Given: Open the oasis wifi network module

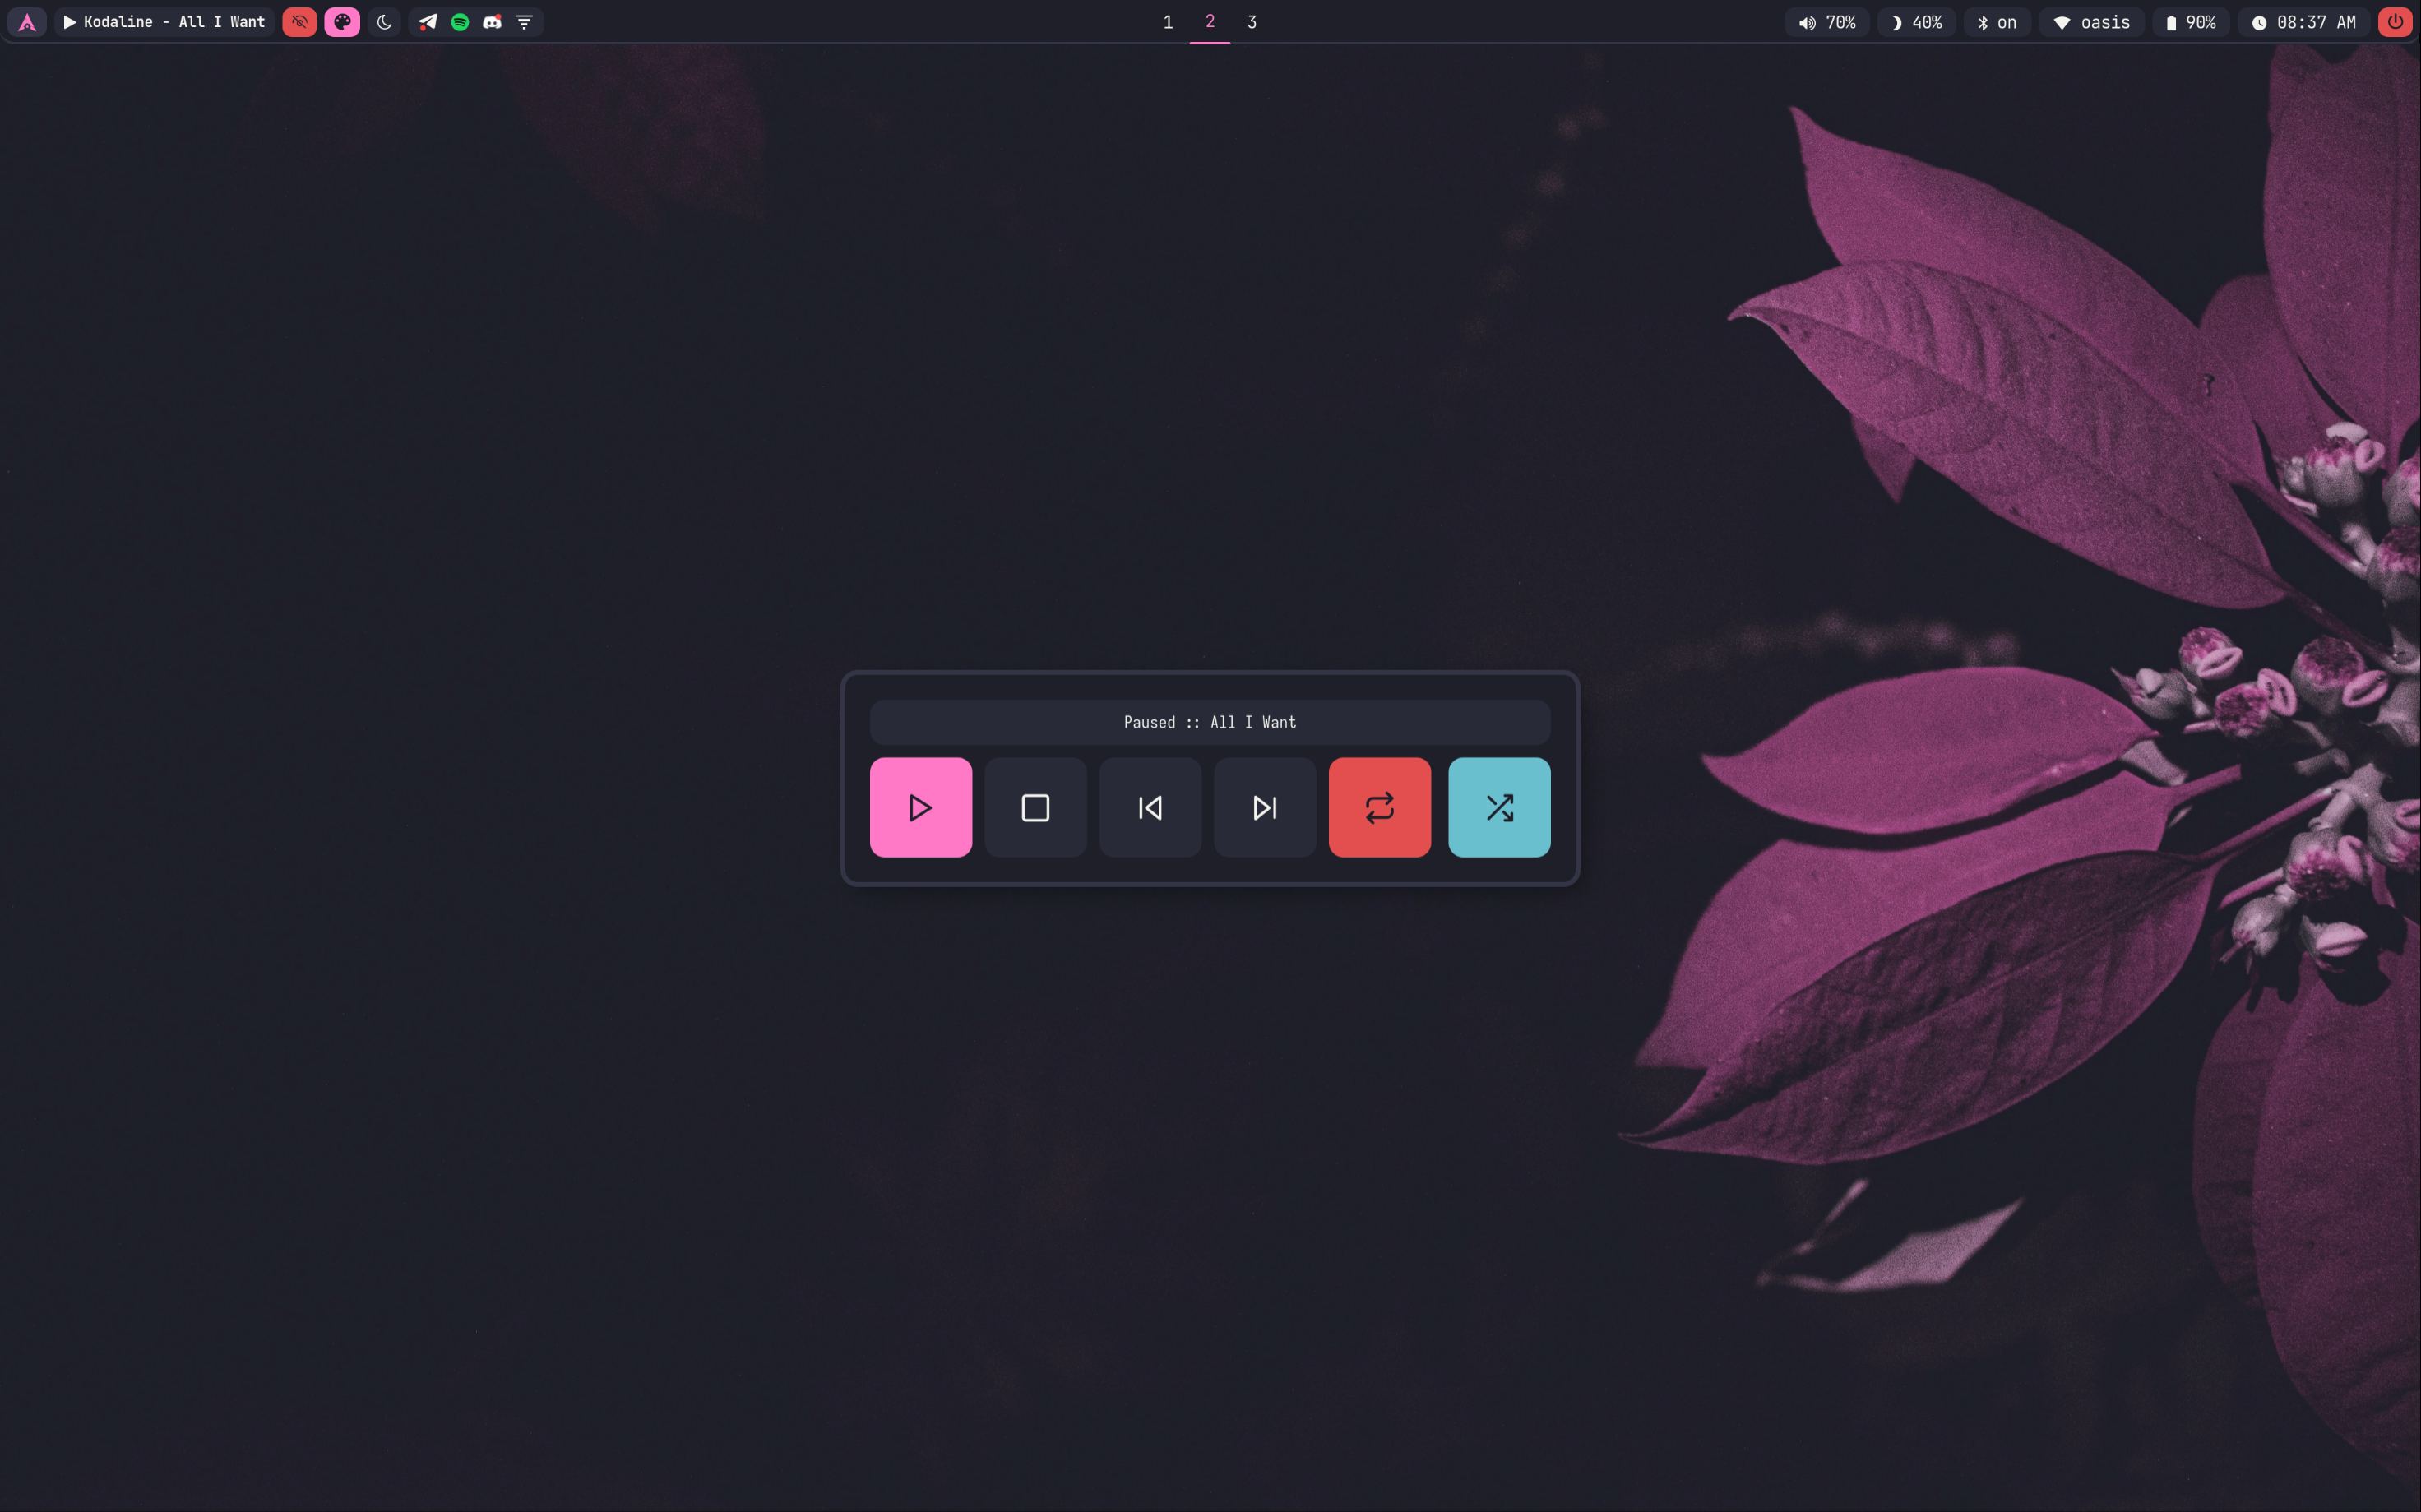Looking at the screenshot, I should (2091, 22).
